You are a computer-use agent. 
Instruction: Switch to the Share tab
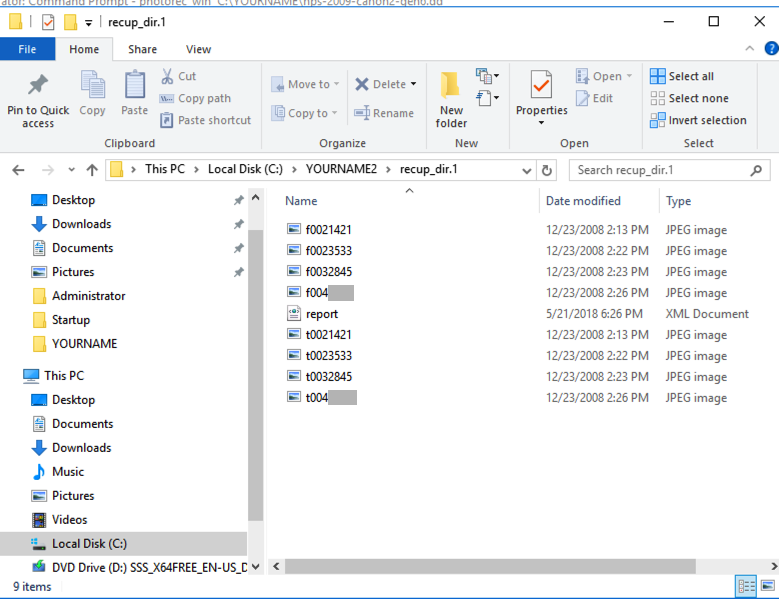tap(142, 49)
